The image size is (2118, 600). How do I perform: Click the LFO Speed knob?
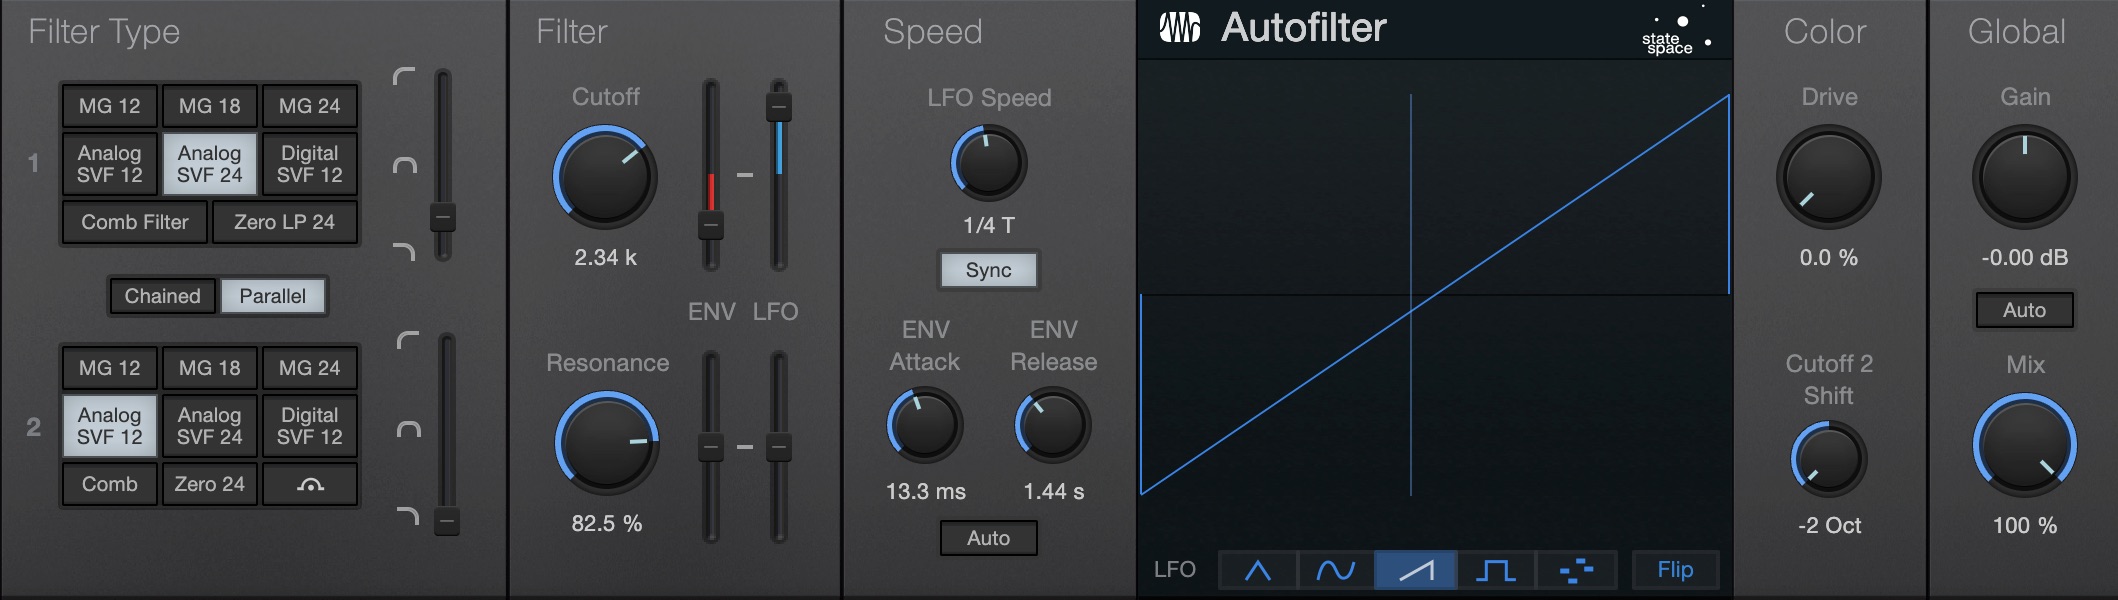click(x=989, y=162)
